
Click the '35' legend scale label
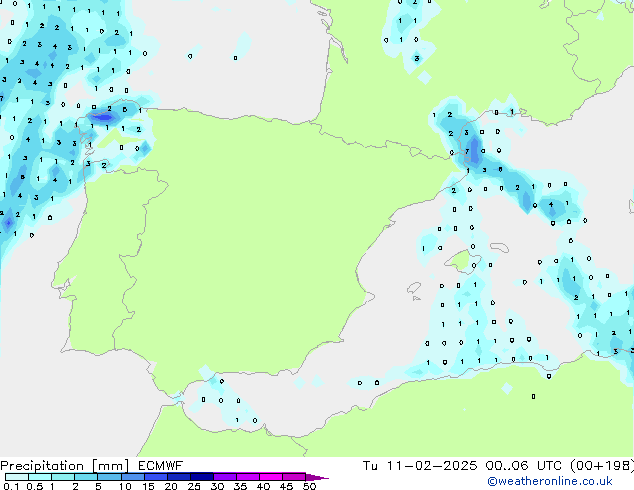click(240, 486)
